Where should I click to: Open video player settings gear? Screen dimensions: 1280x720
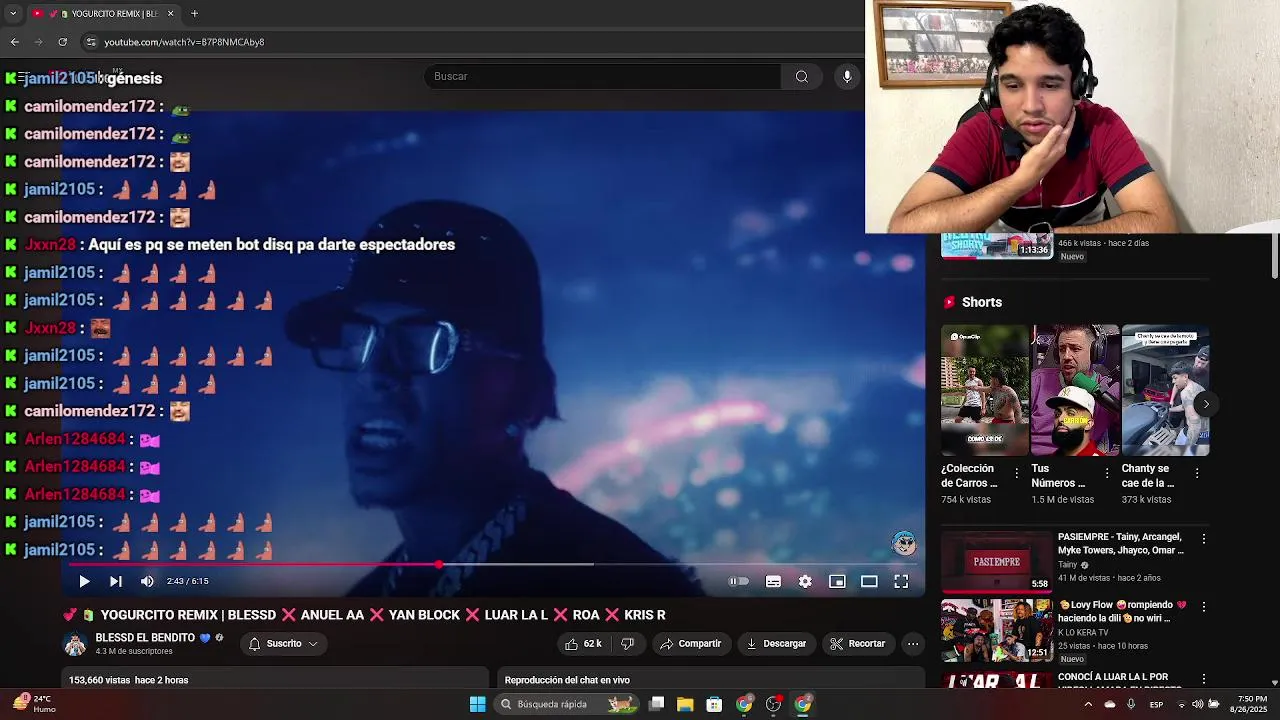click(805, 581)
